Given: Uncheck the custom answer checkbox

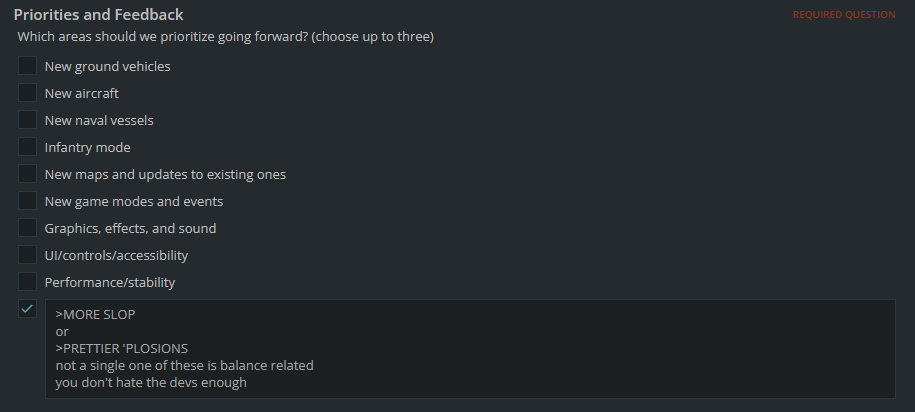Looking at the screenshot, I should (27, 309).
